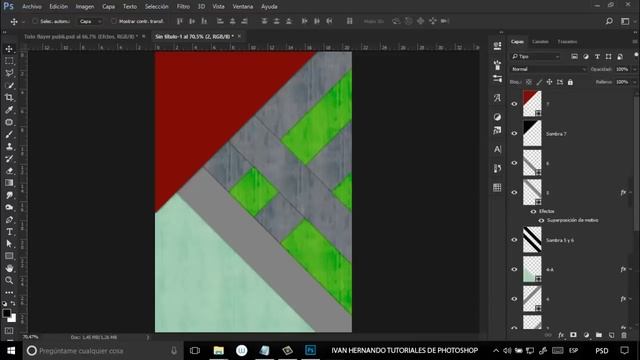Open the Capa auto-select dropdown

[90, 21]
